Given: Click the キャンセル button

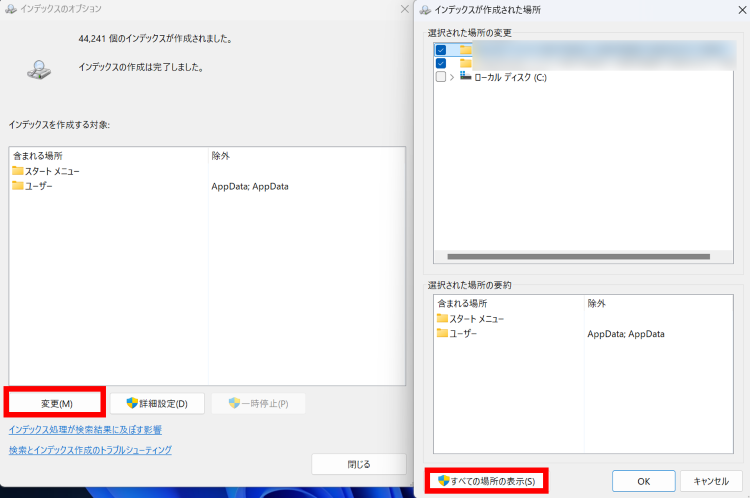Looking at the screenshot, I should point(711,481).
